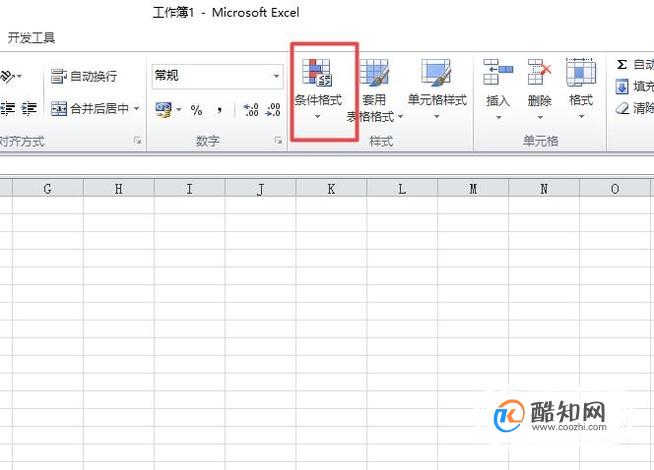This screenshot has height=470, width=654.
Task: Click Decrease Decimal icon
Action: click(x=273, y=110)
